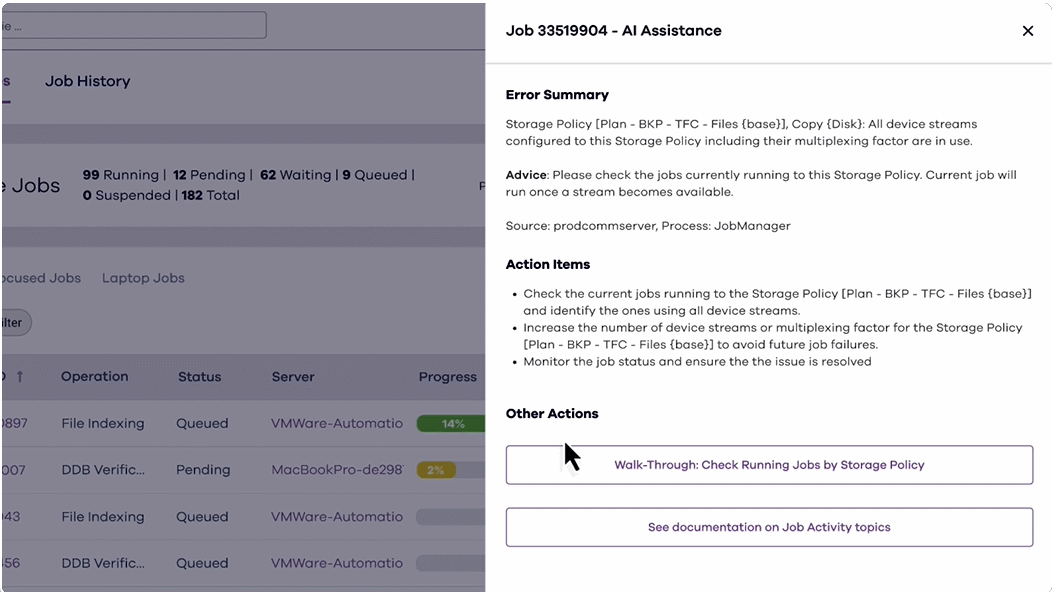This screenshot has width=1052, height=592.
Task: Click '182 Total' jobs count
Action: pos(210,195)
